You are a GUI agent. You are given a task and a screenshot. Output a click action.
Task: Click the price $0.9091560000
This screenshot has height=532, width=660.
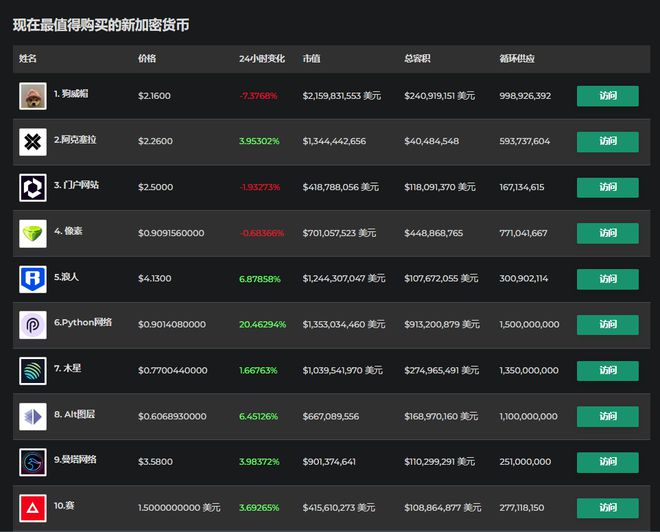tap(171, 233)
